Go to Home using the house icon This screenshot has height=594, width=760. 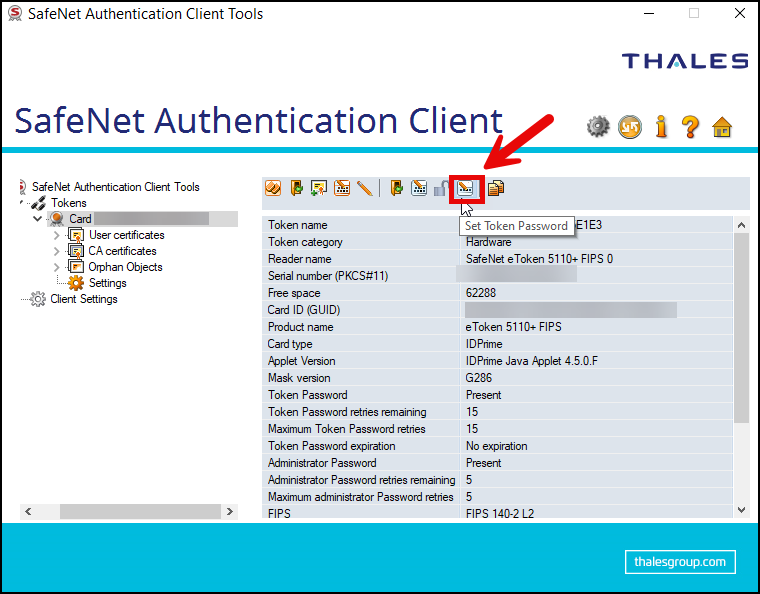pyautogui.click(x=722, y=126)
